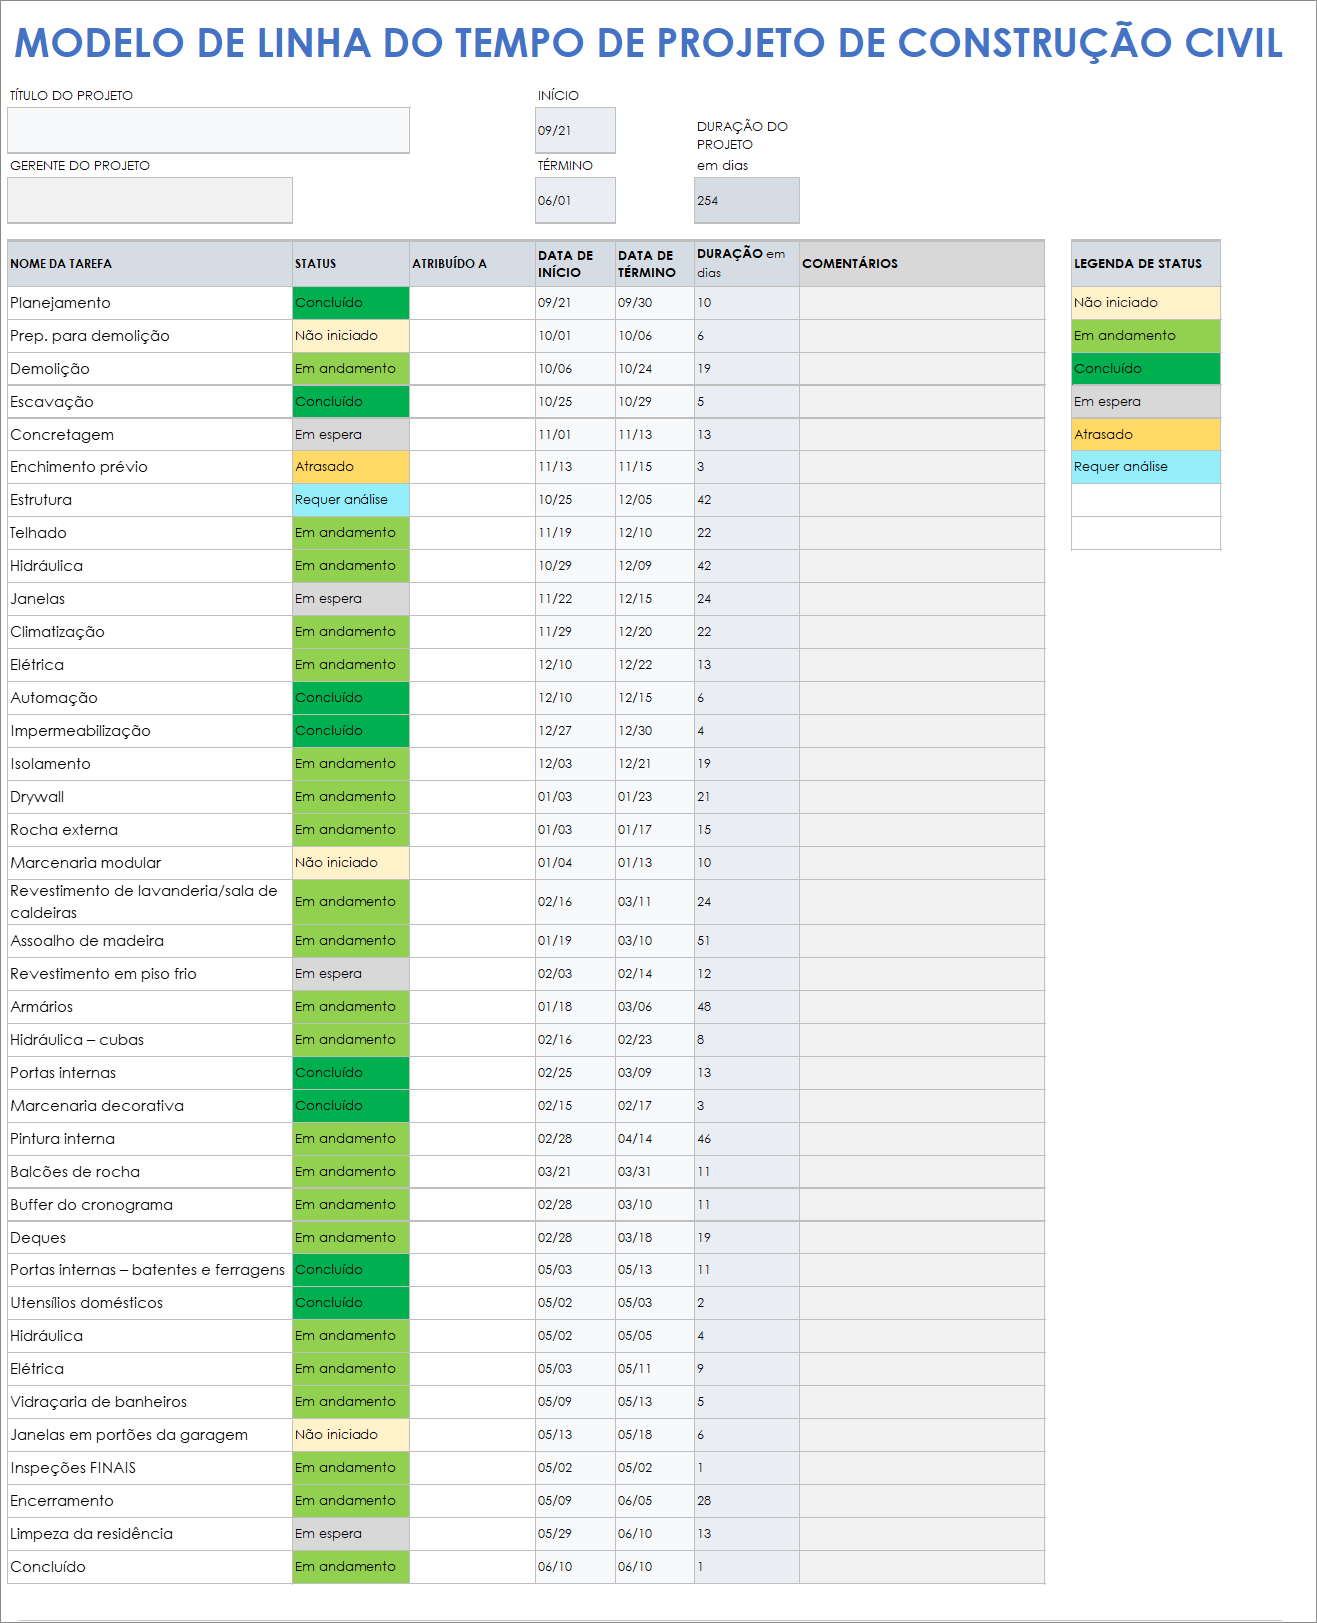Click the Comentários column header
The image size is (1317, 1623).
point(922,264)
